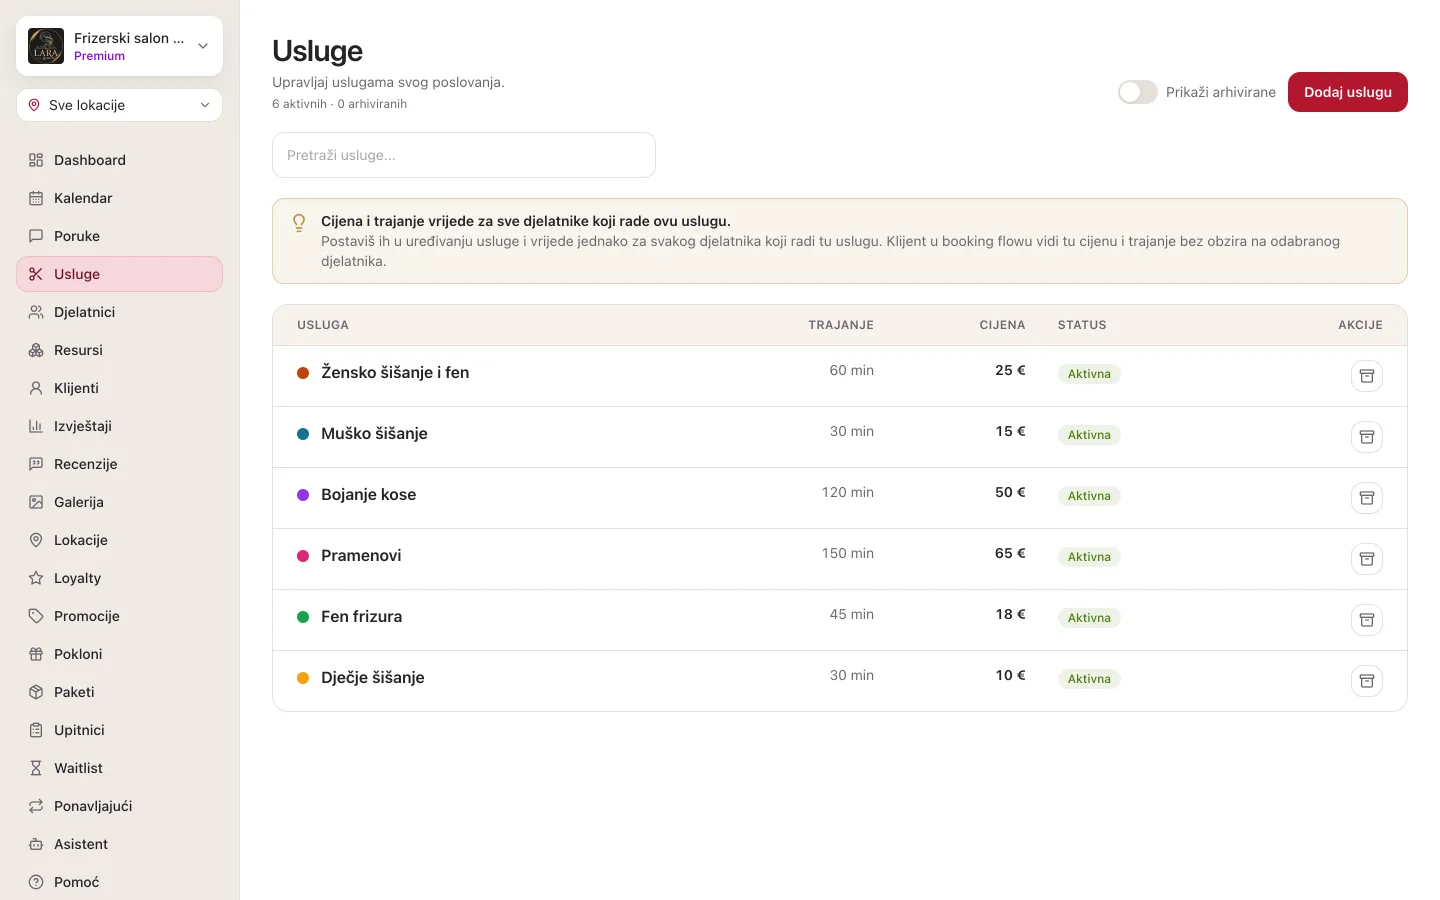Click the salon logo thumbnail
The height and width of the screenshot is (900, 1440).
(x=46, y=46)
